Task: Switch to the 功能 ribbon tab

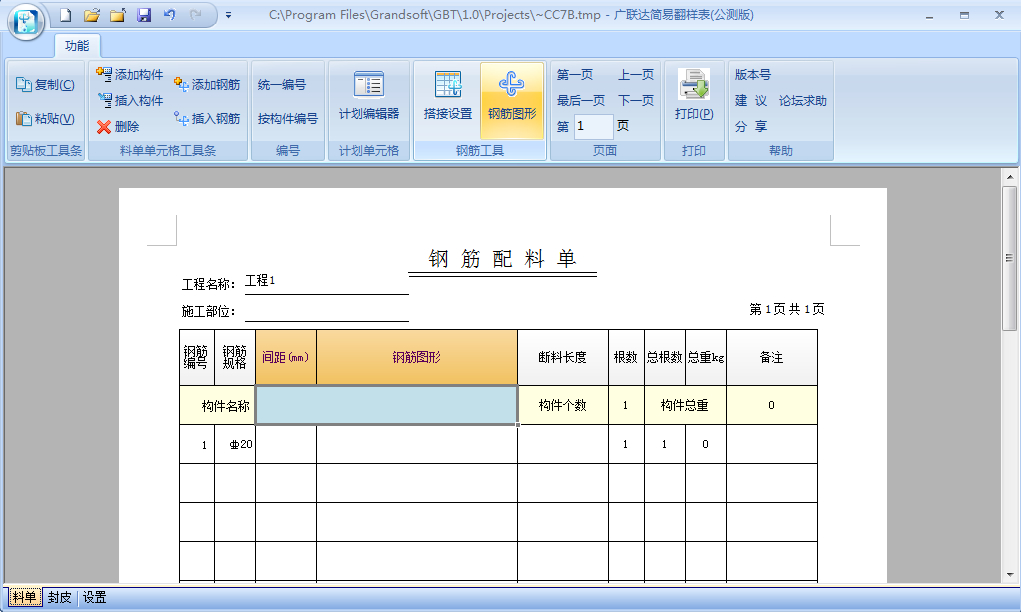Action: tap(77, 46)
